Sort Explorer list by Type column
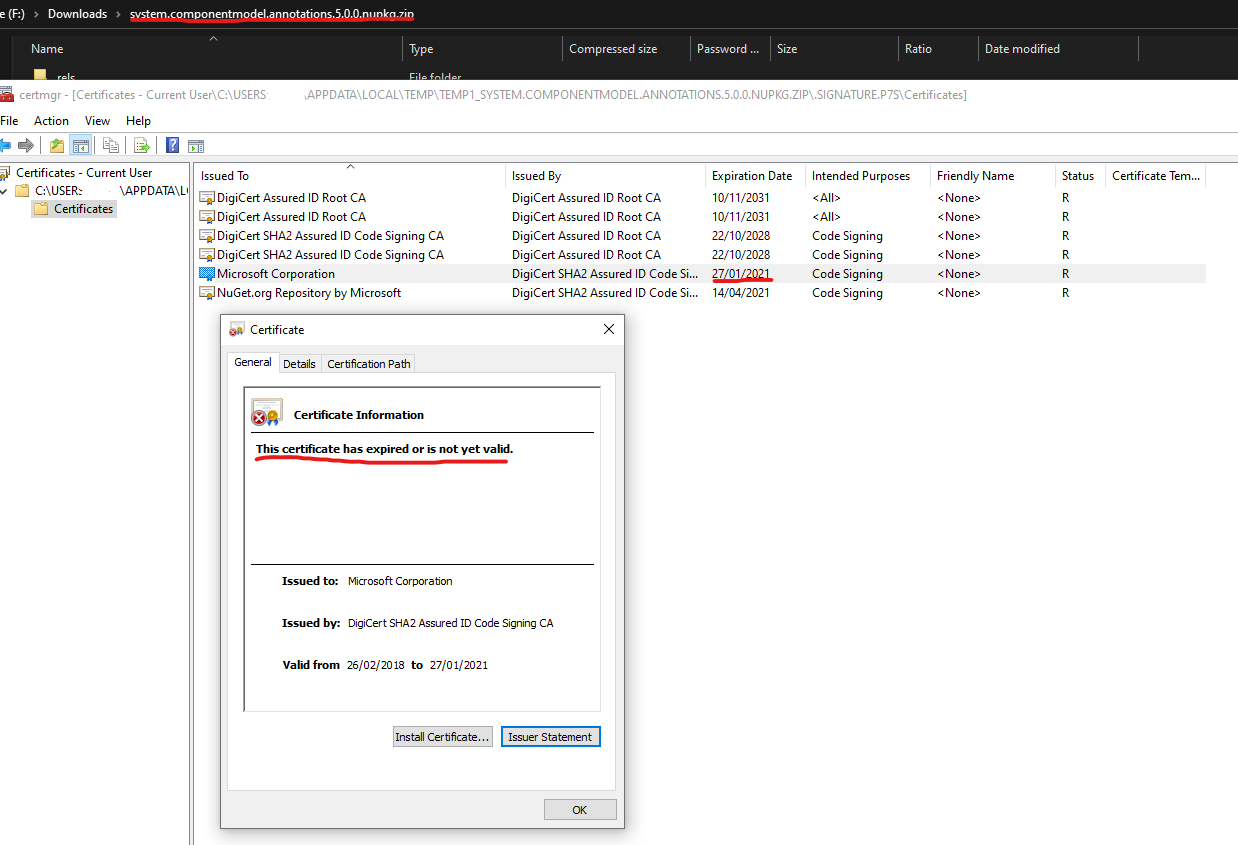 point(482,49)
